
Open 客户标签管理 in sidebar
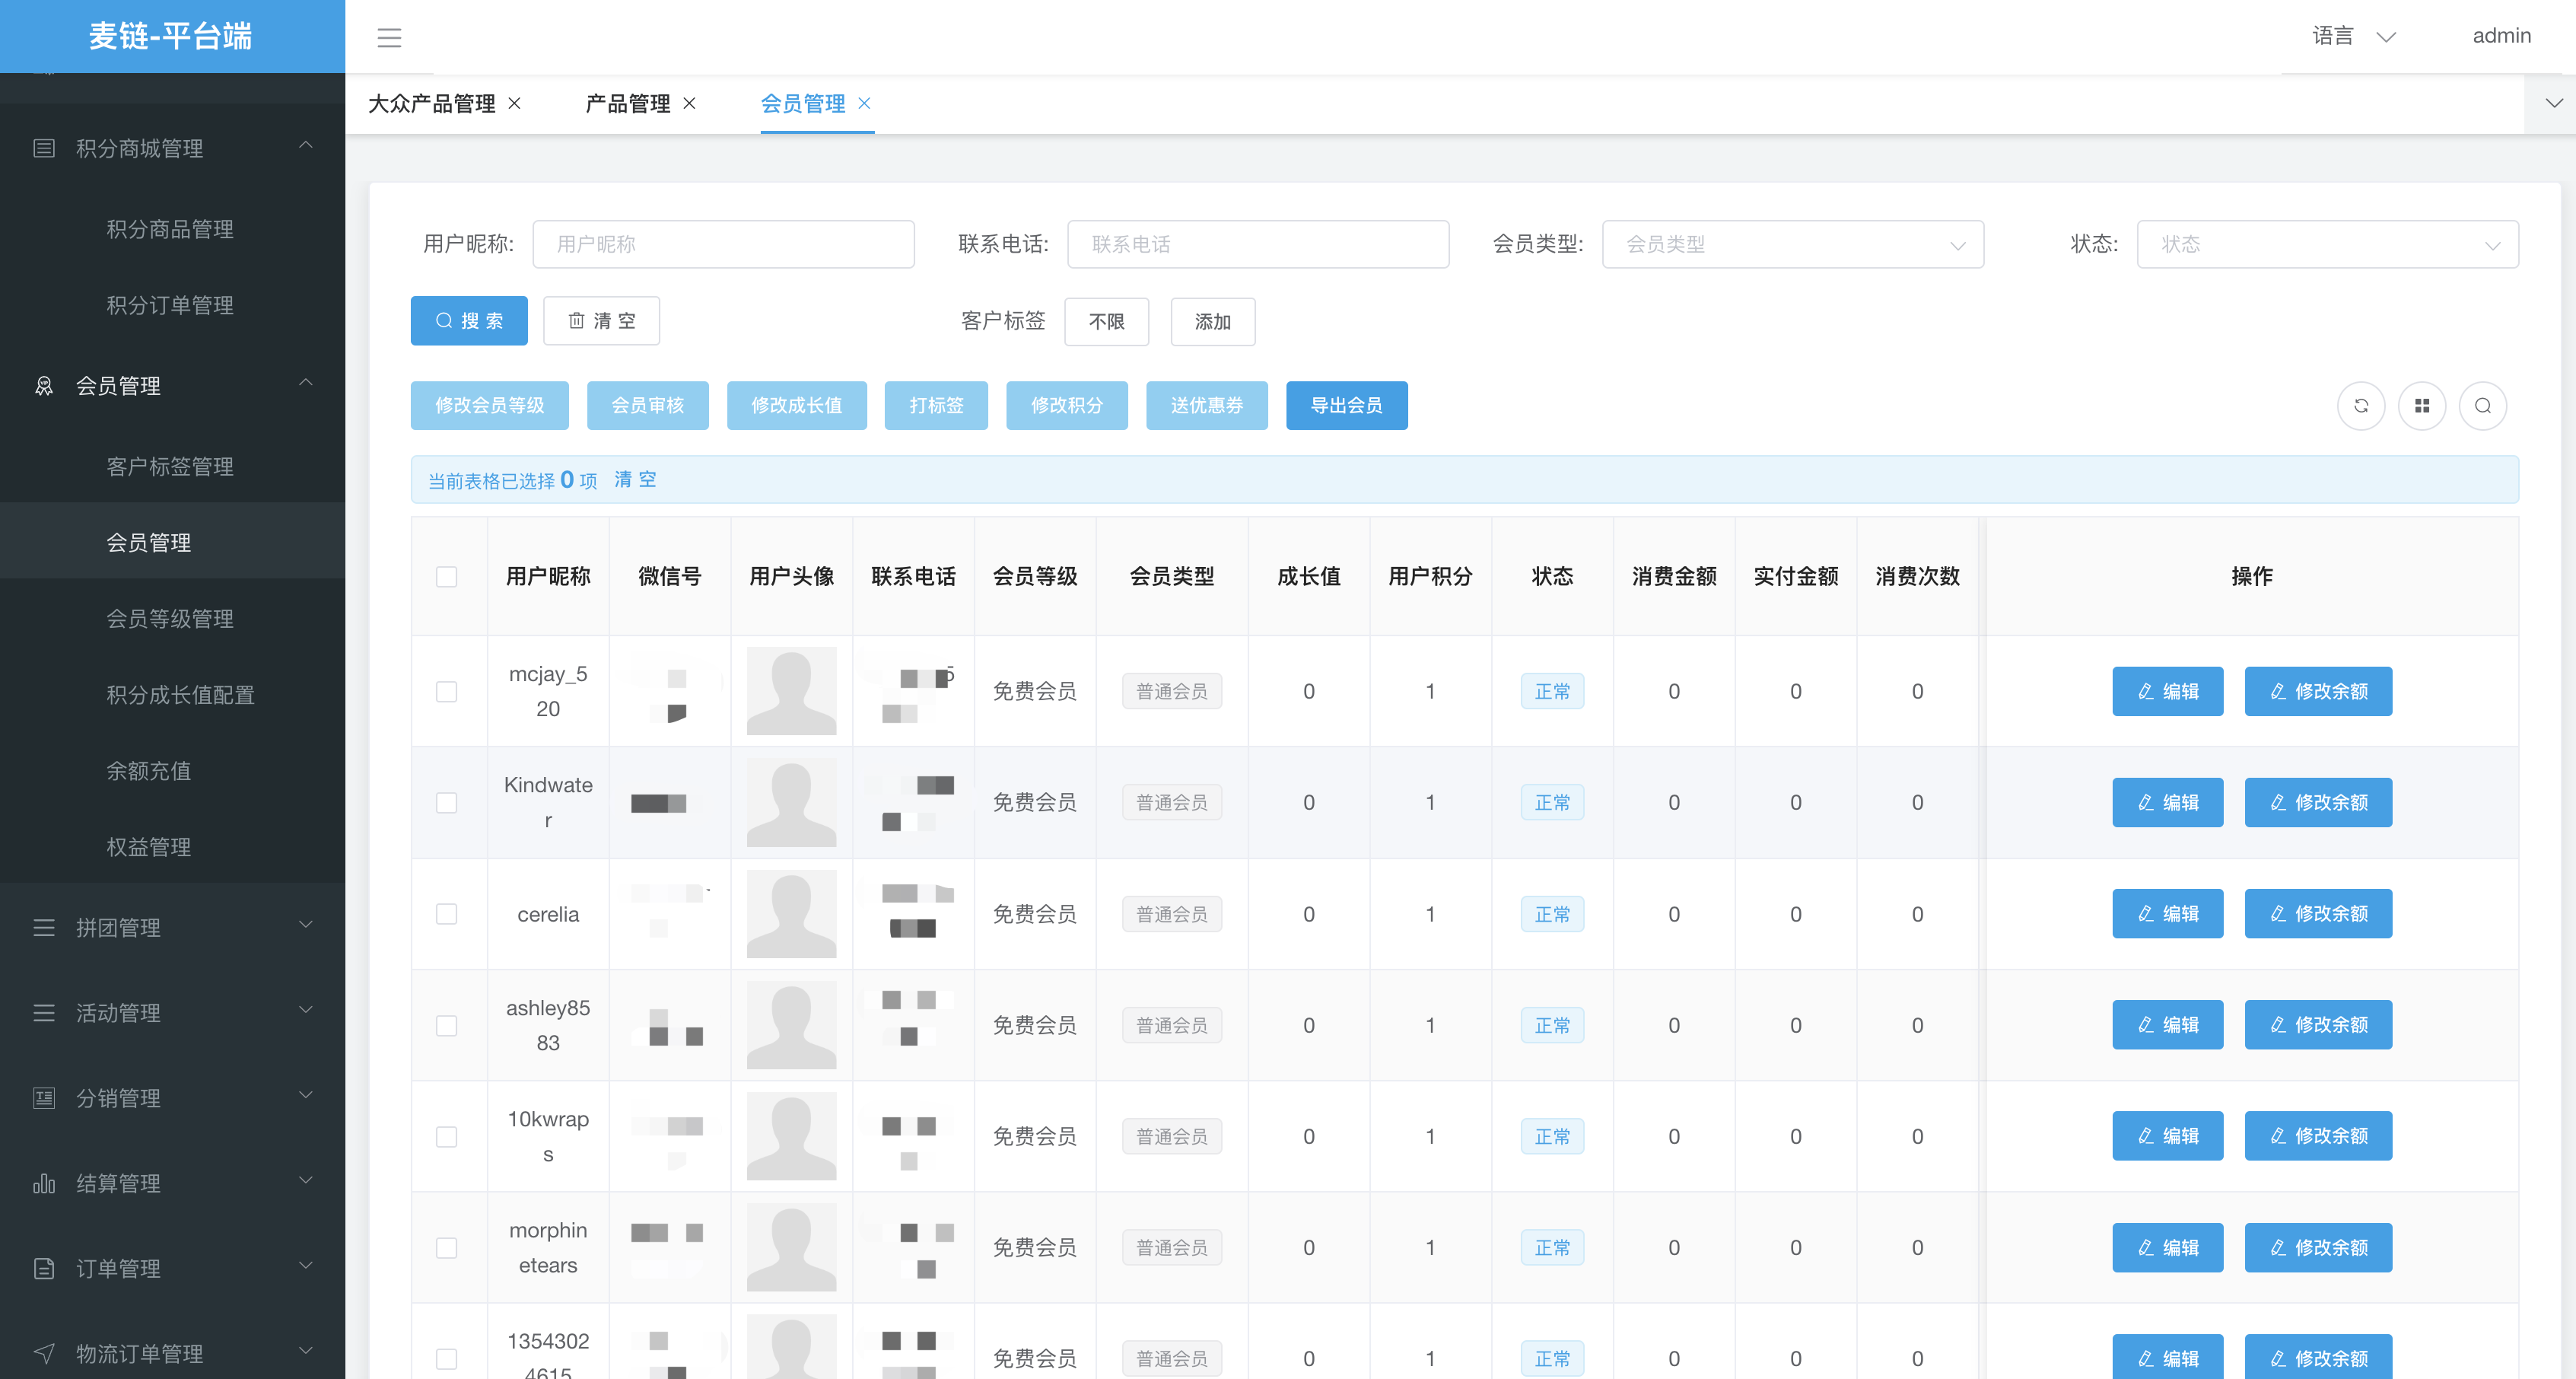(x=170, y=466)
